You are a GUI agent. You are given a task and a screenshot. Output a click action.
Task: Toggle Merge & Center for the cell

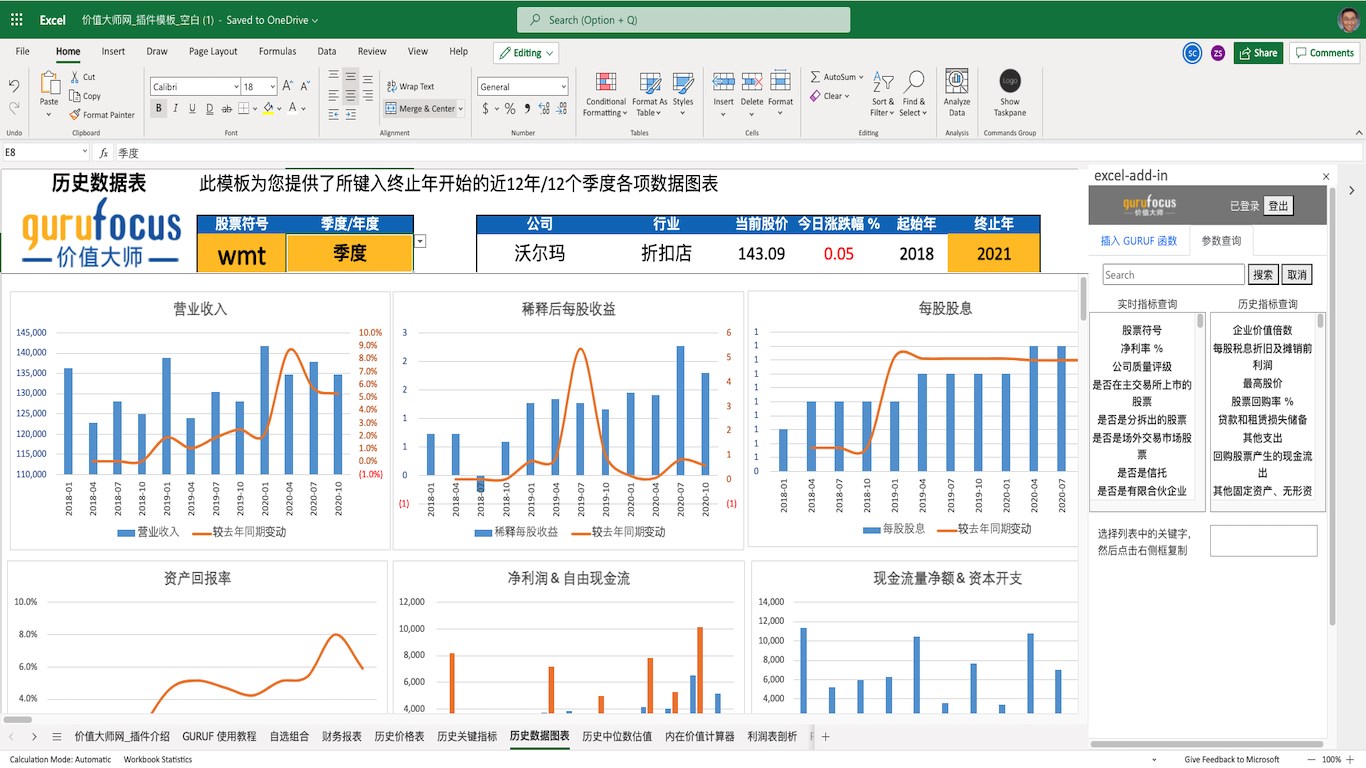tap(420, 108)
